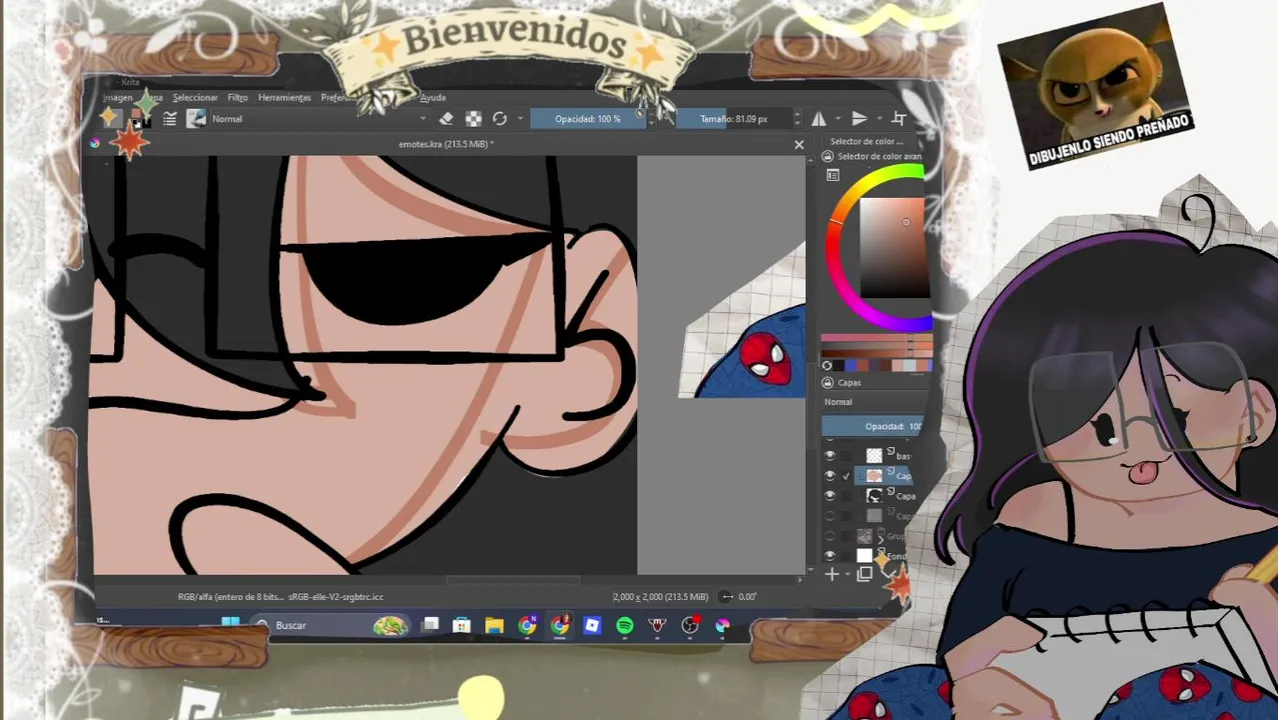Click the reload original preset icon

coord(500,119)
